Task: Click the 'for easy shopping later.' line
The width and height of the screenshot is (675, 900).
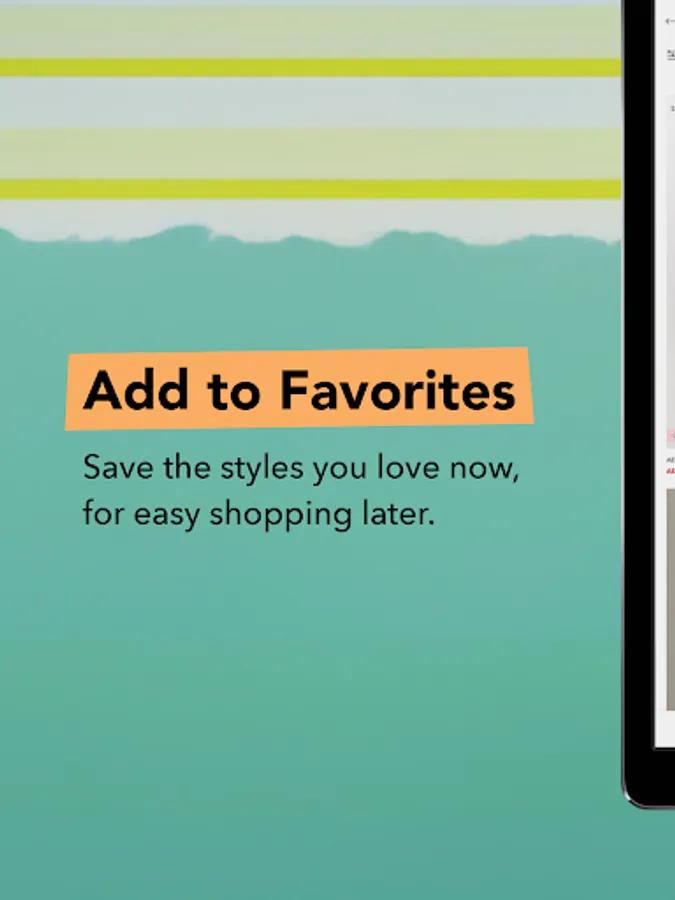Action: point(258,514)
